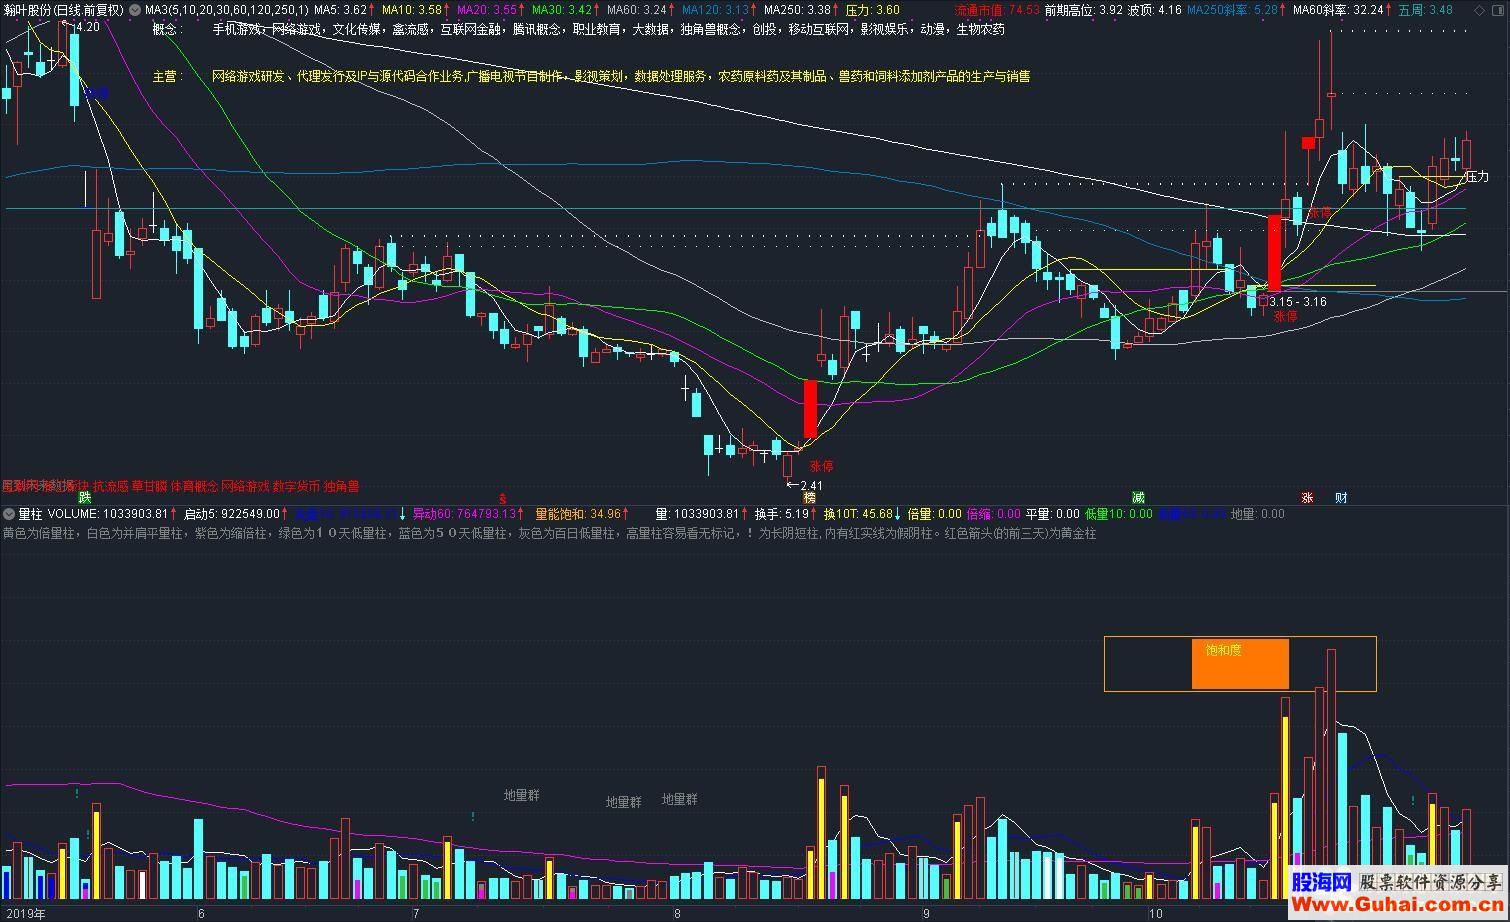The width and height of the screenshot is (1510, 922).
Task: Click the 财 marker on the event bar
Action: coord(1341,497)
